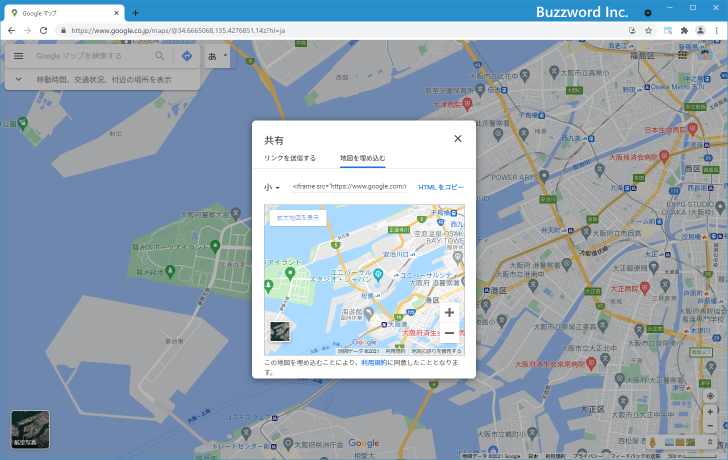
Task: Switch to the リンクを送信する tab
Action: (290, 158)
